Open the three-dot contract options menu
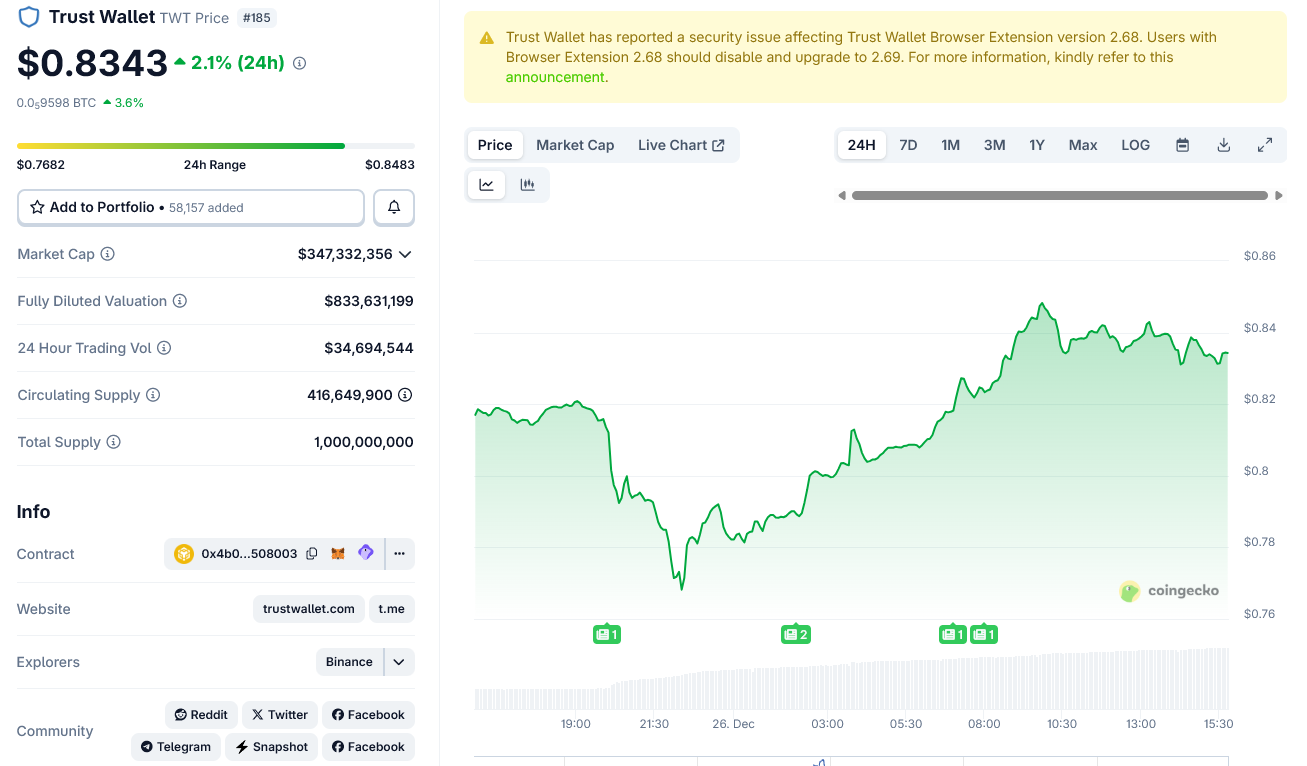This screenshot has width=1307, height=766. (x=399, y=552)
